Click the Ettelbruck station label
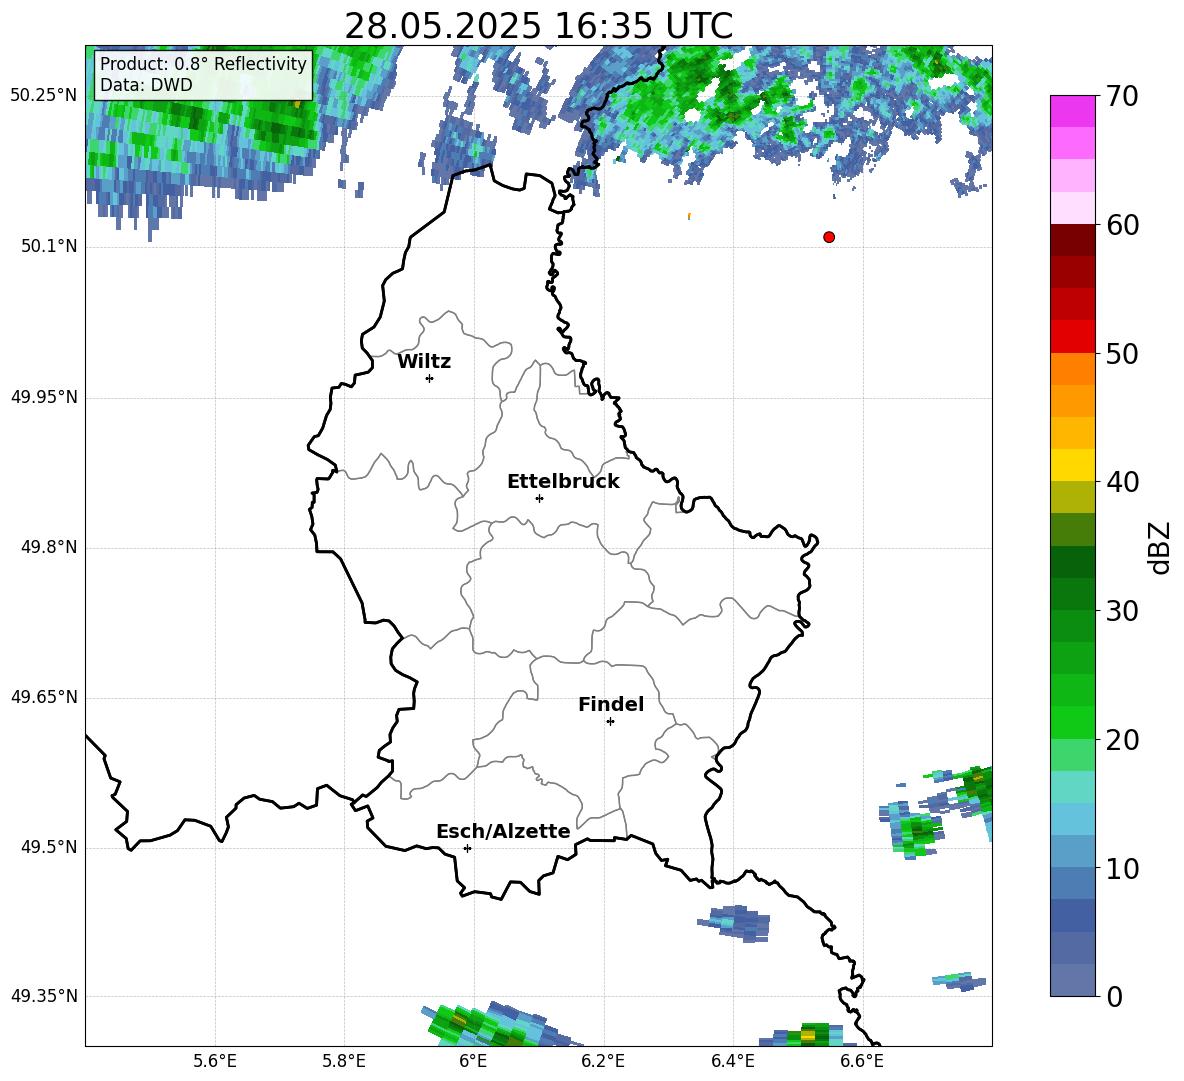The image size is (1184, 1081). [x=563, y=482]
